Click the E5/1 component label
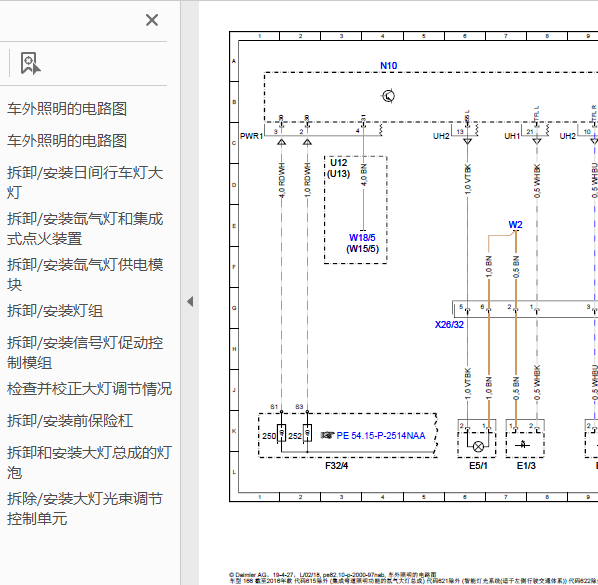 tap(478, 466)
